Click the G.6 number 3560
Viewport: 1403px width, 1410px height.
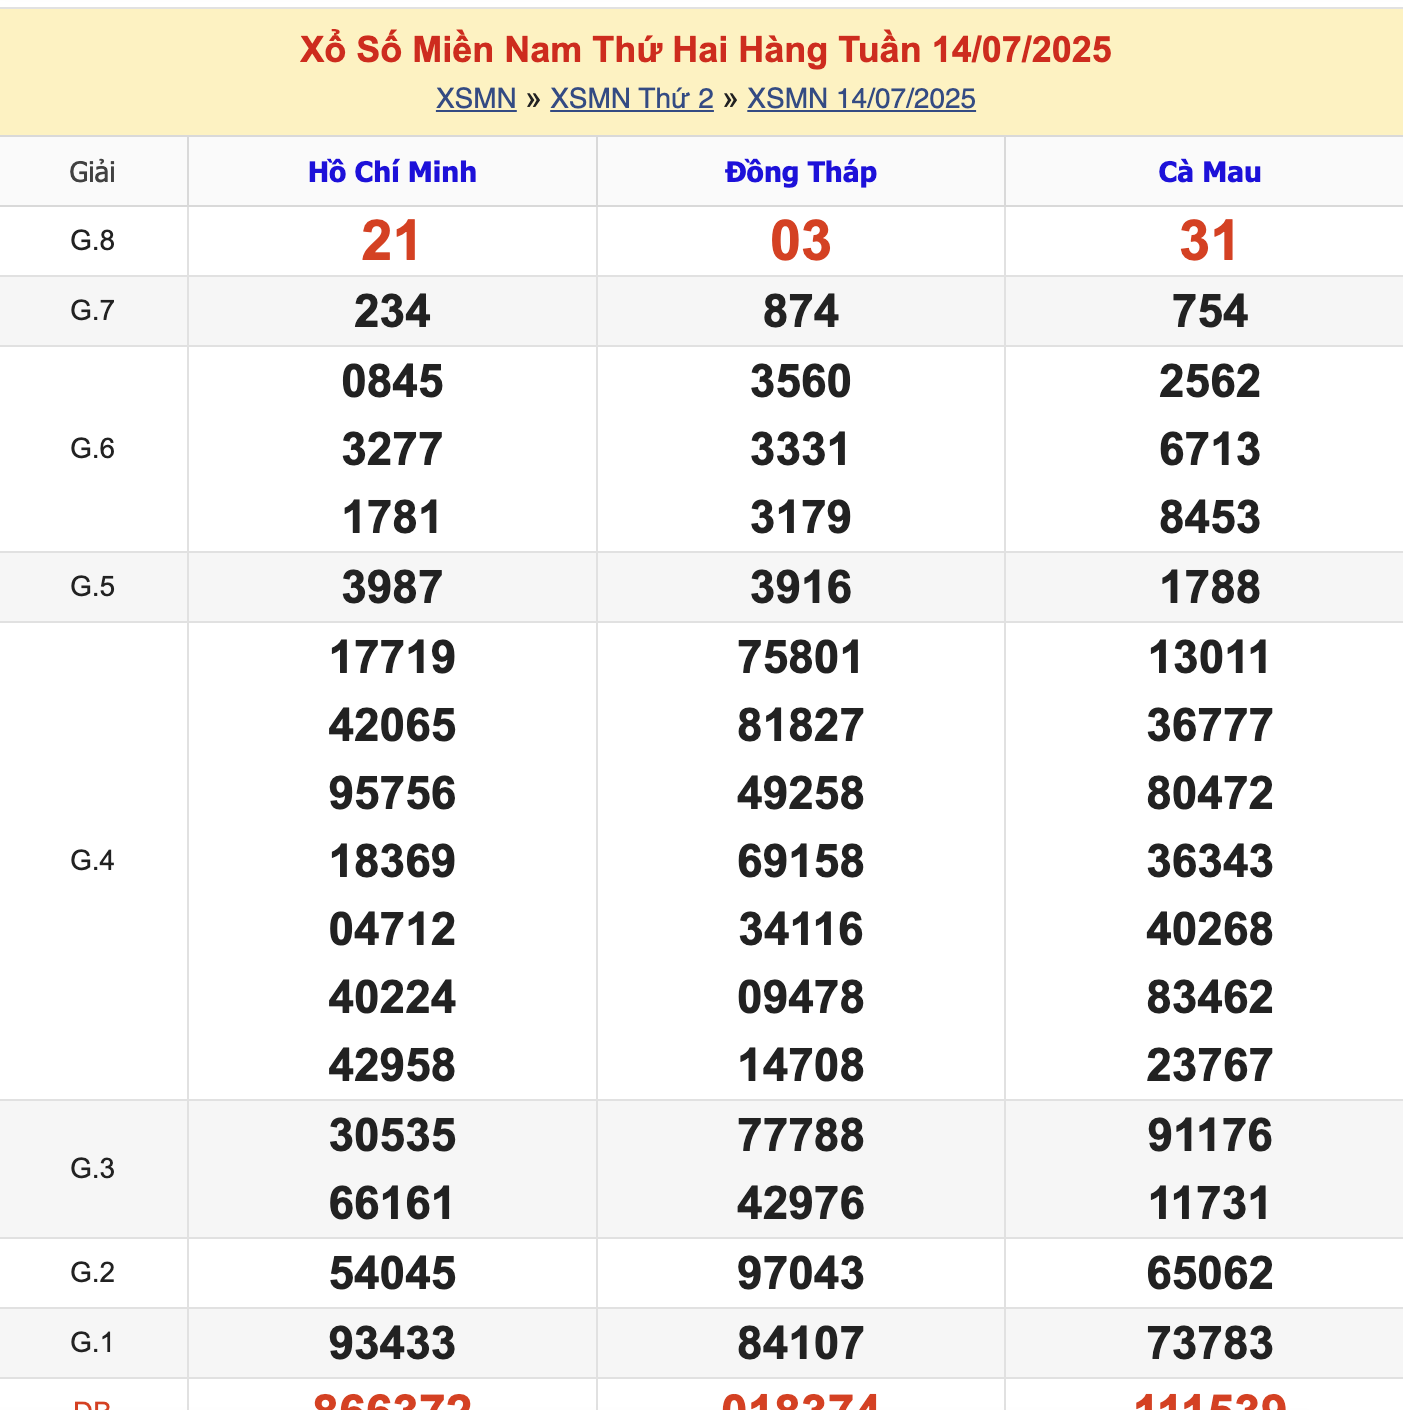(x=801, y=381)
